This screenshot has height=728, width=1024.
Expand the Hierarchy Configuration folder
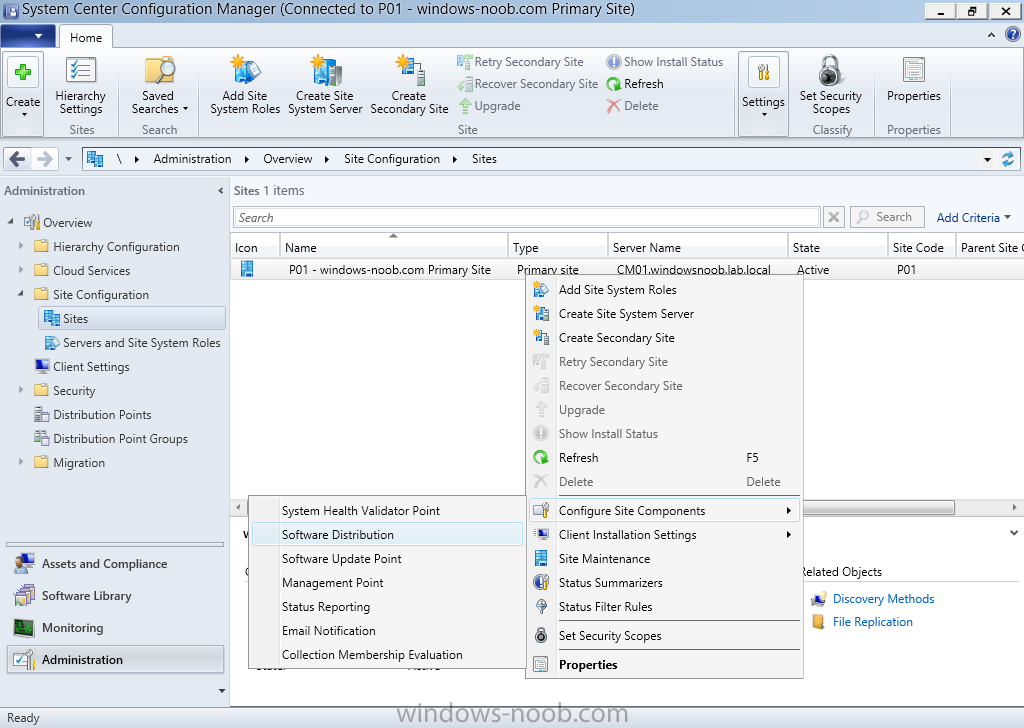click(21, 246)
